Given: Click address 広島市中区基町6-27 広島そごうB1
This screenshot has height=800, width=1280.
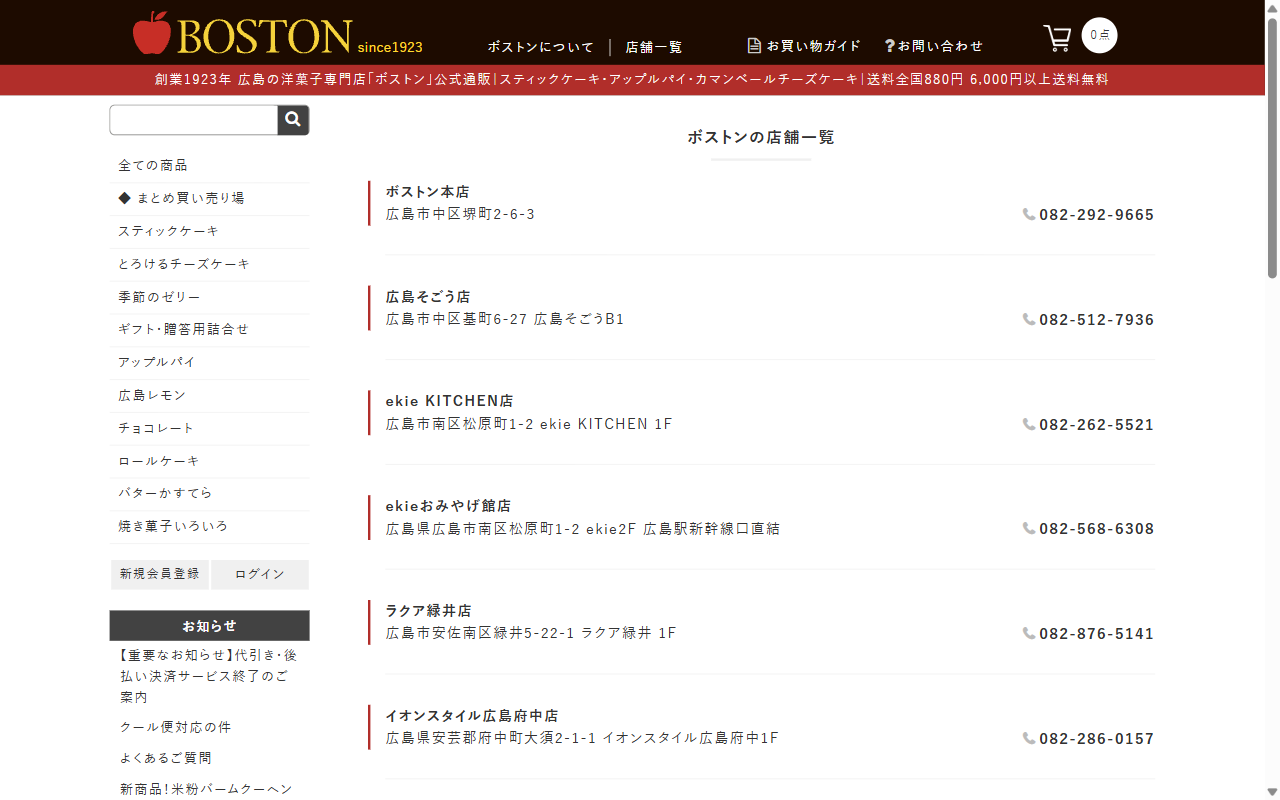Looking at the screenshot, I should [505, 320].
